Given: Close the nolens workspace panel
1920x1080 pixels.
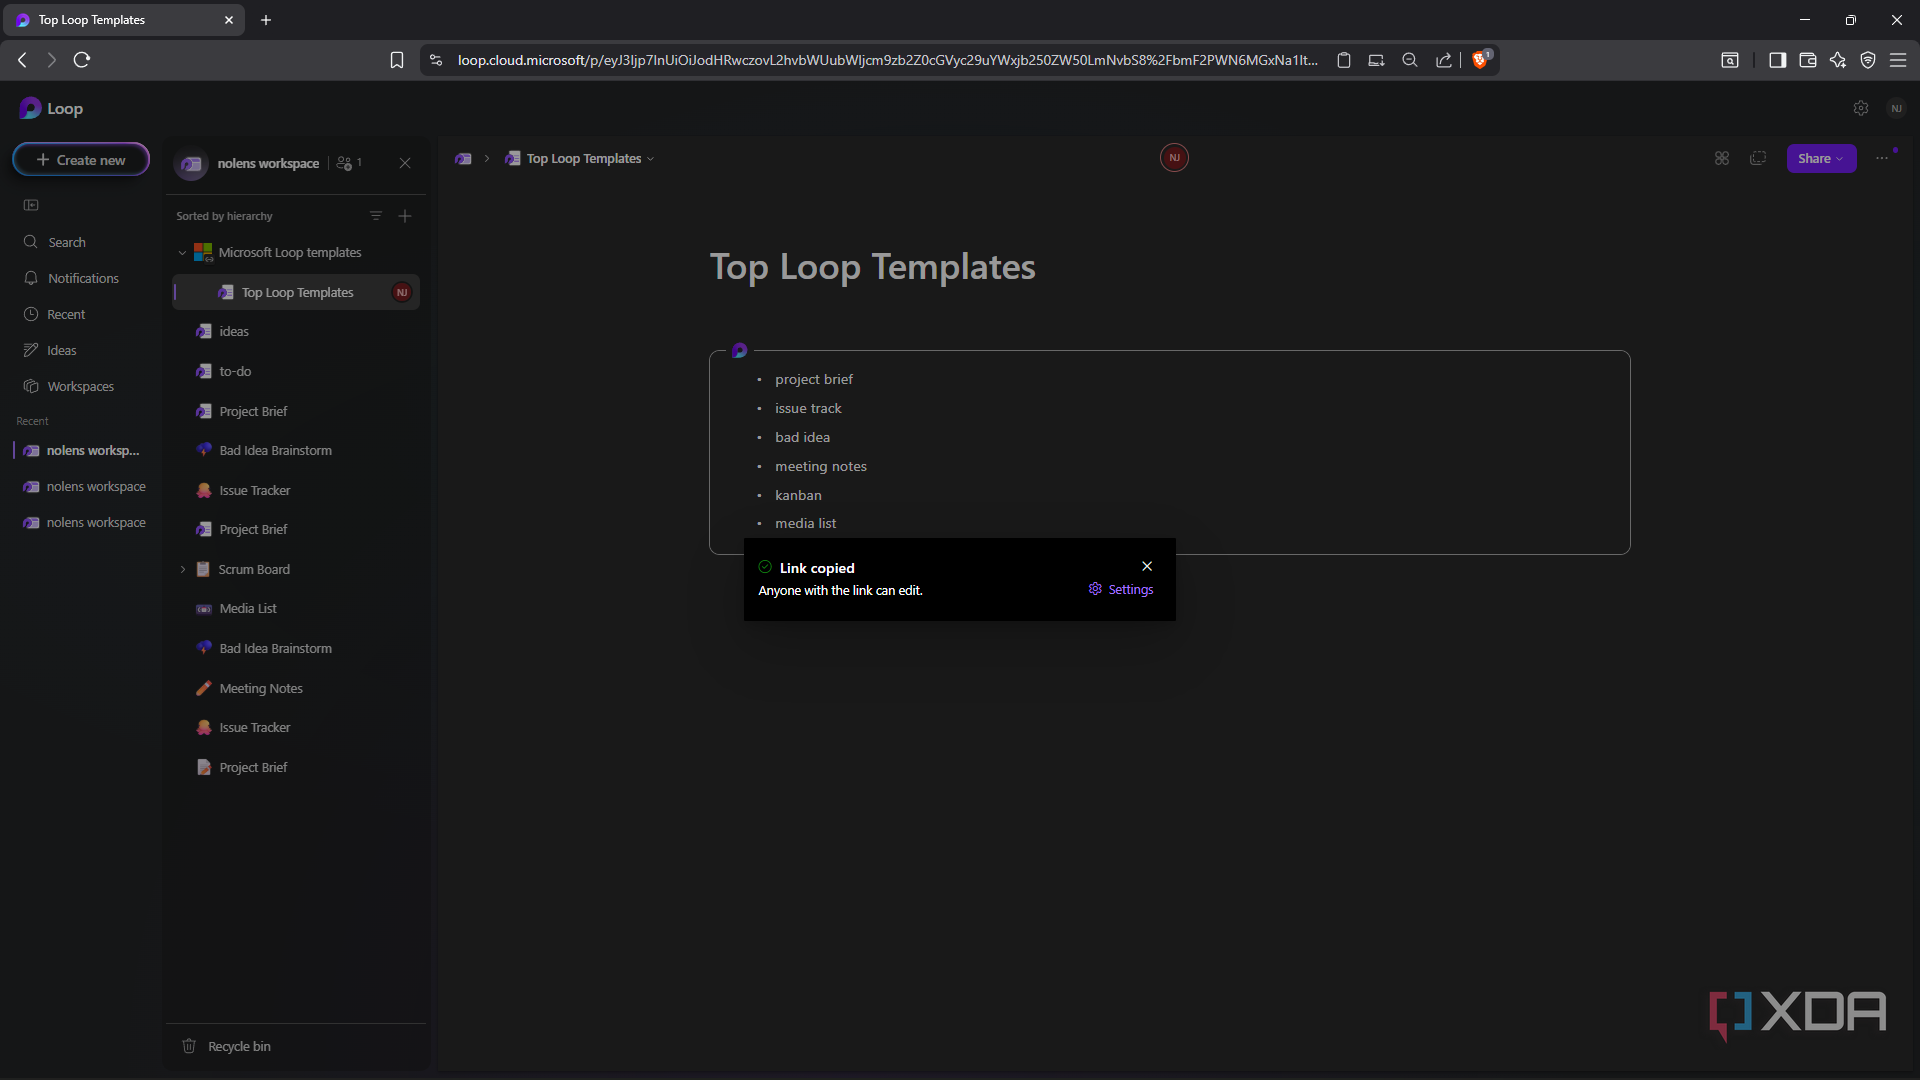Looking at the screenshot, I should click(405, 163).
